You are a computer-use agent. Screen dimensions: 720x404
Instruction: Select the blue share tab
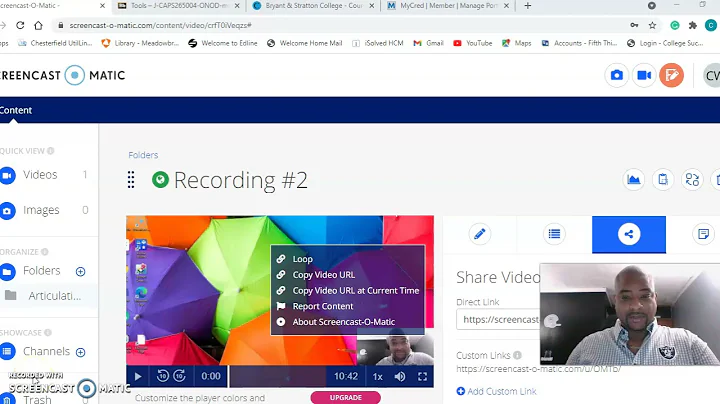[629, 234]
